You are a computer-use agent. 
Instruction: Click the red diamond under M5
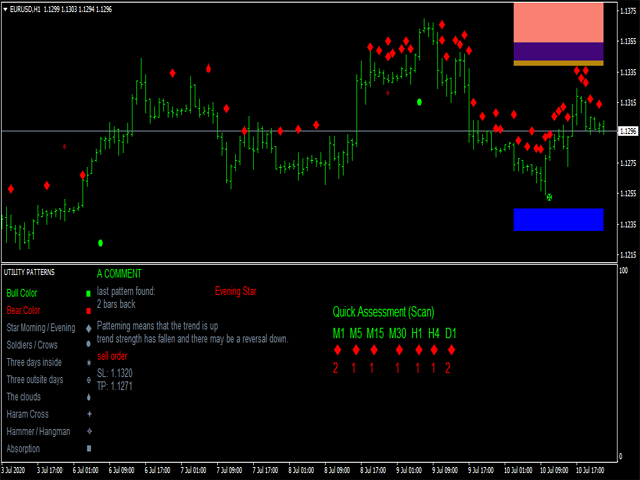[356, 350]
